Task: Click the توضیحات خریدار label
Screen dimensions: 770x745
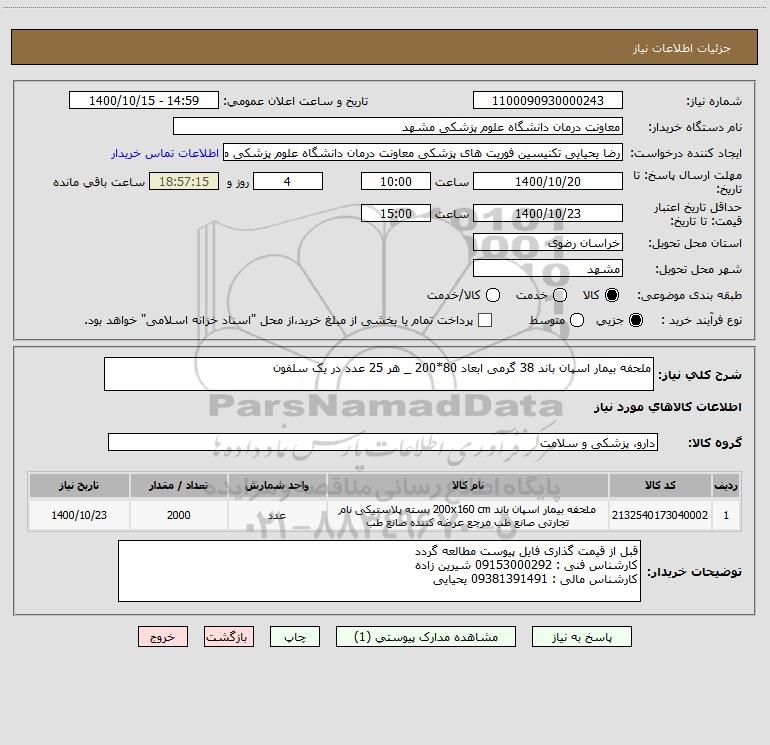Action: coord(694,572)
